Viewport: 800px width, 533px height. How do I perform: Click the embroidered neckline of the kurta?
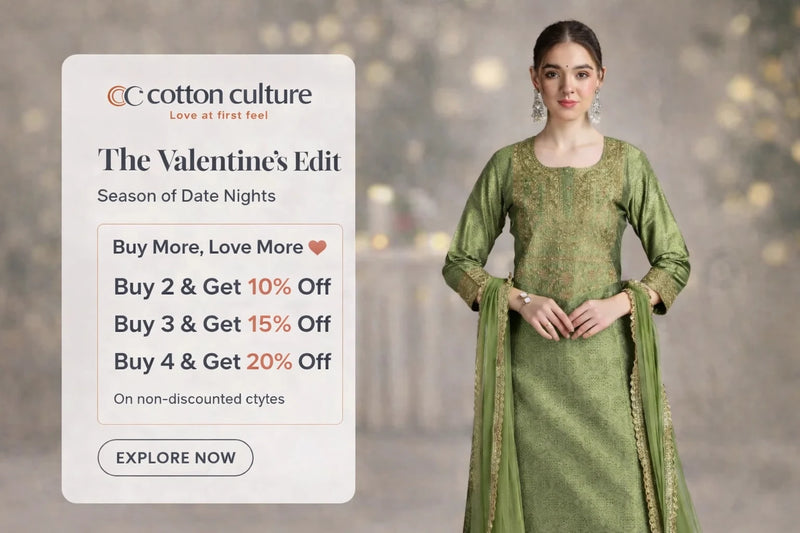coord(568,168)
